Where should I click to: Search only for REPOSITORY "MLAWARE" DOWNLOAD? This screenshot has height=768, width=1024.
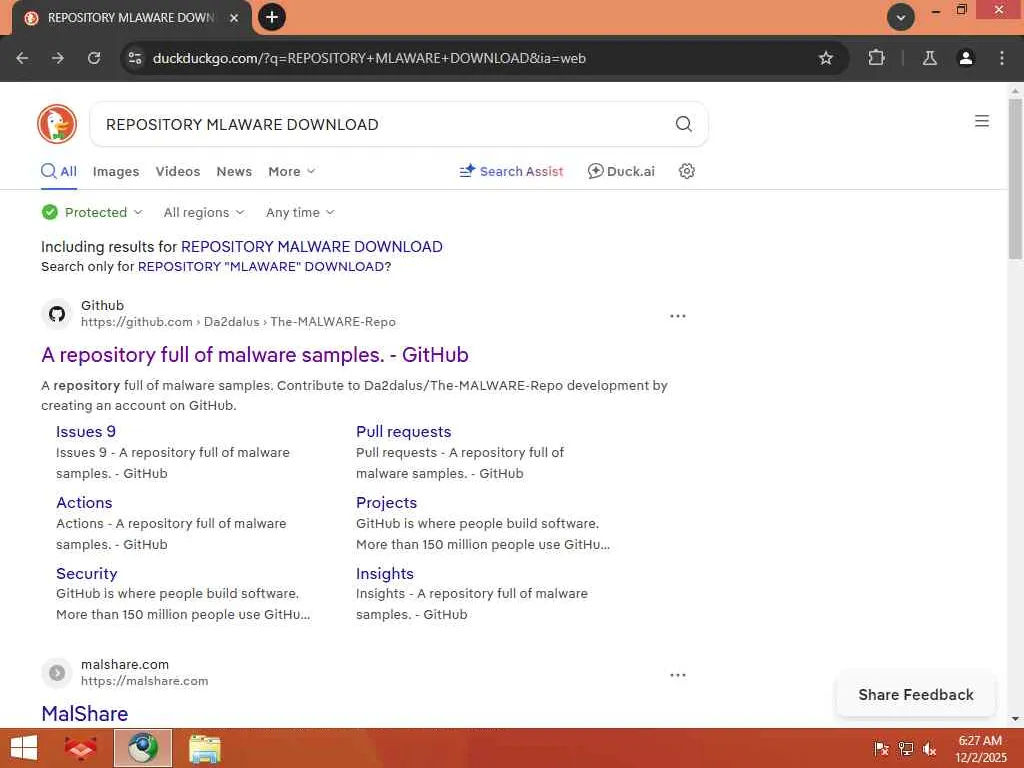261,266
